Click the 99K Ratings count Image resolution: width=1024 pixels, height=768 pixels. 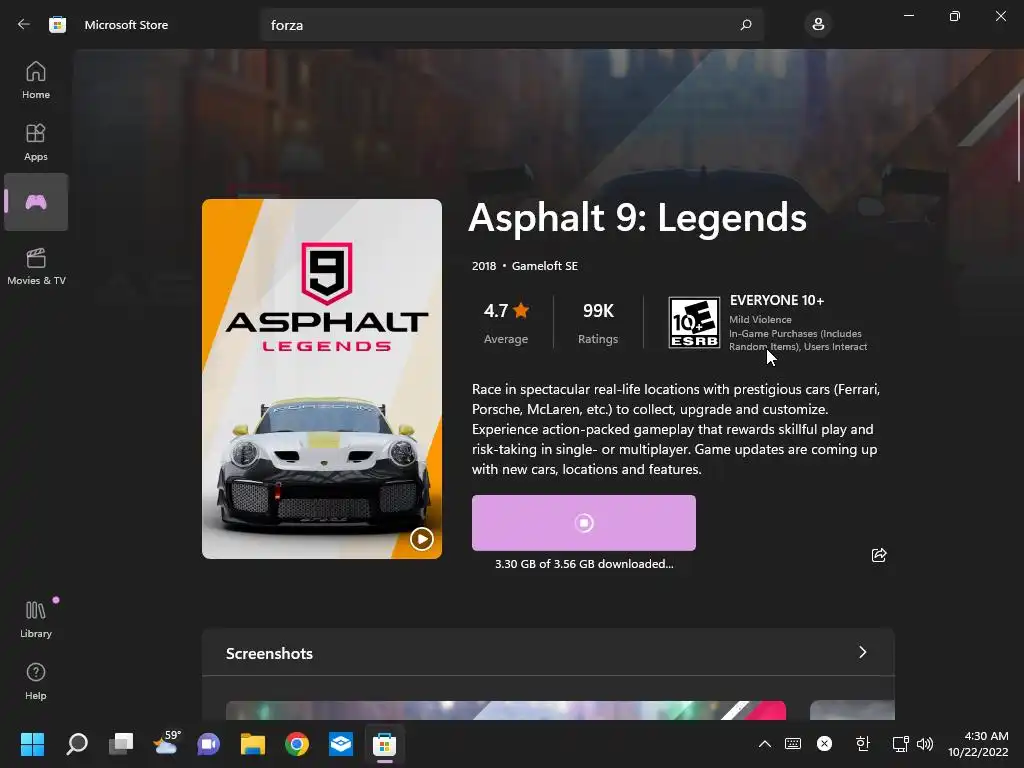(598, 322)
